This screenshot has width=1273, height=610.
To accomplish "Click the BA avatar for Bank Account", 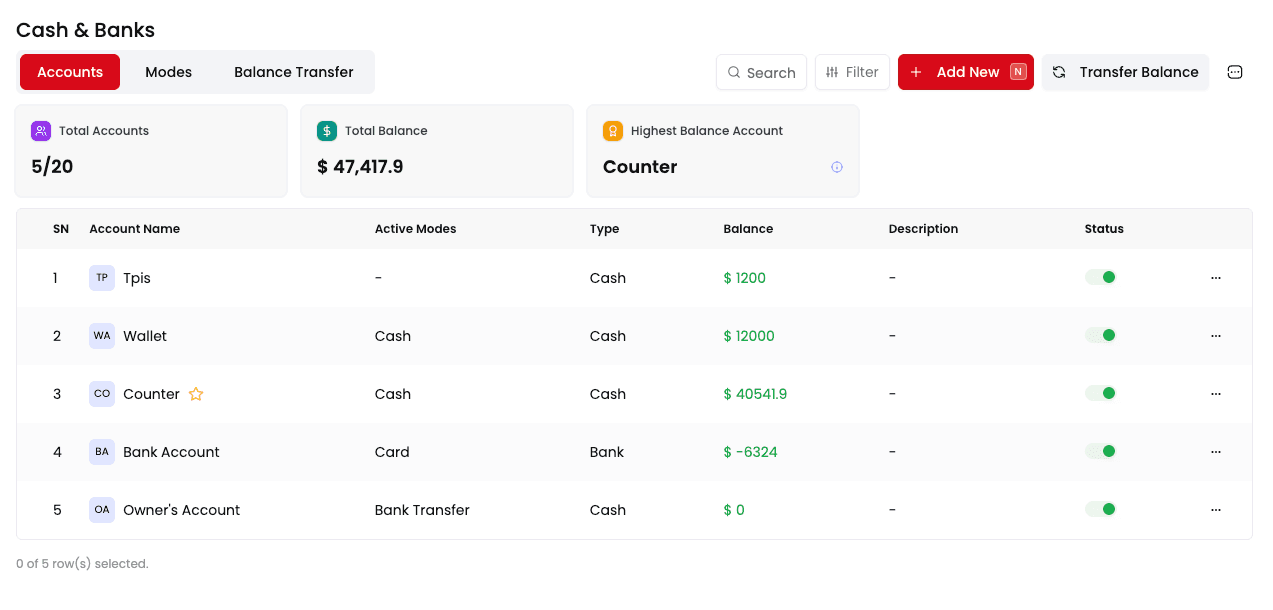I will 102,452.
